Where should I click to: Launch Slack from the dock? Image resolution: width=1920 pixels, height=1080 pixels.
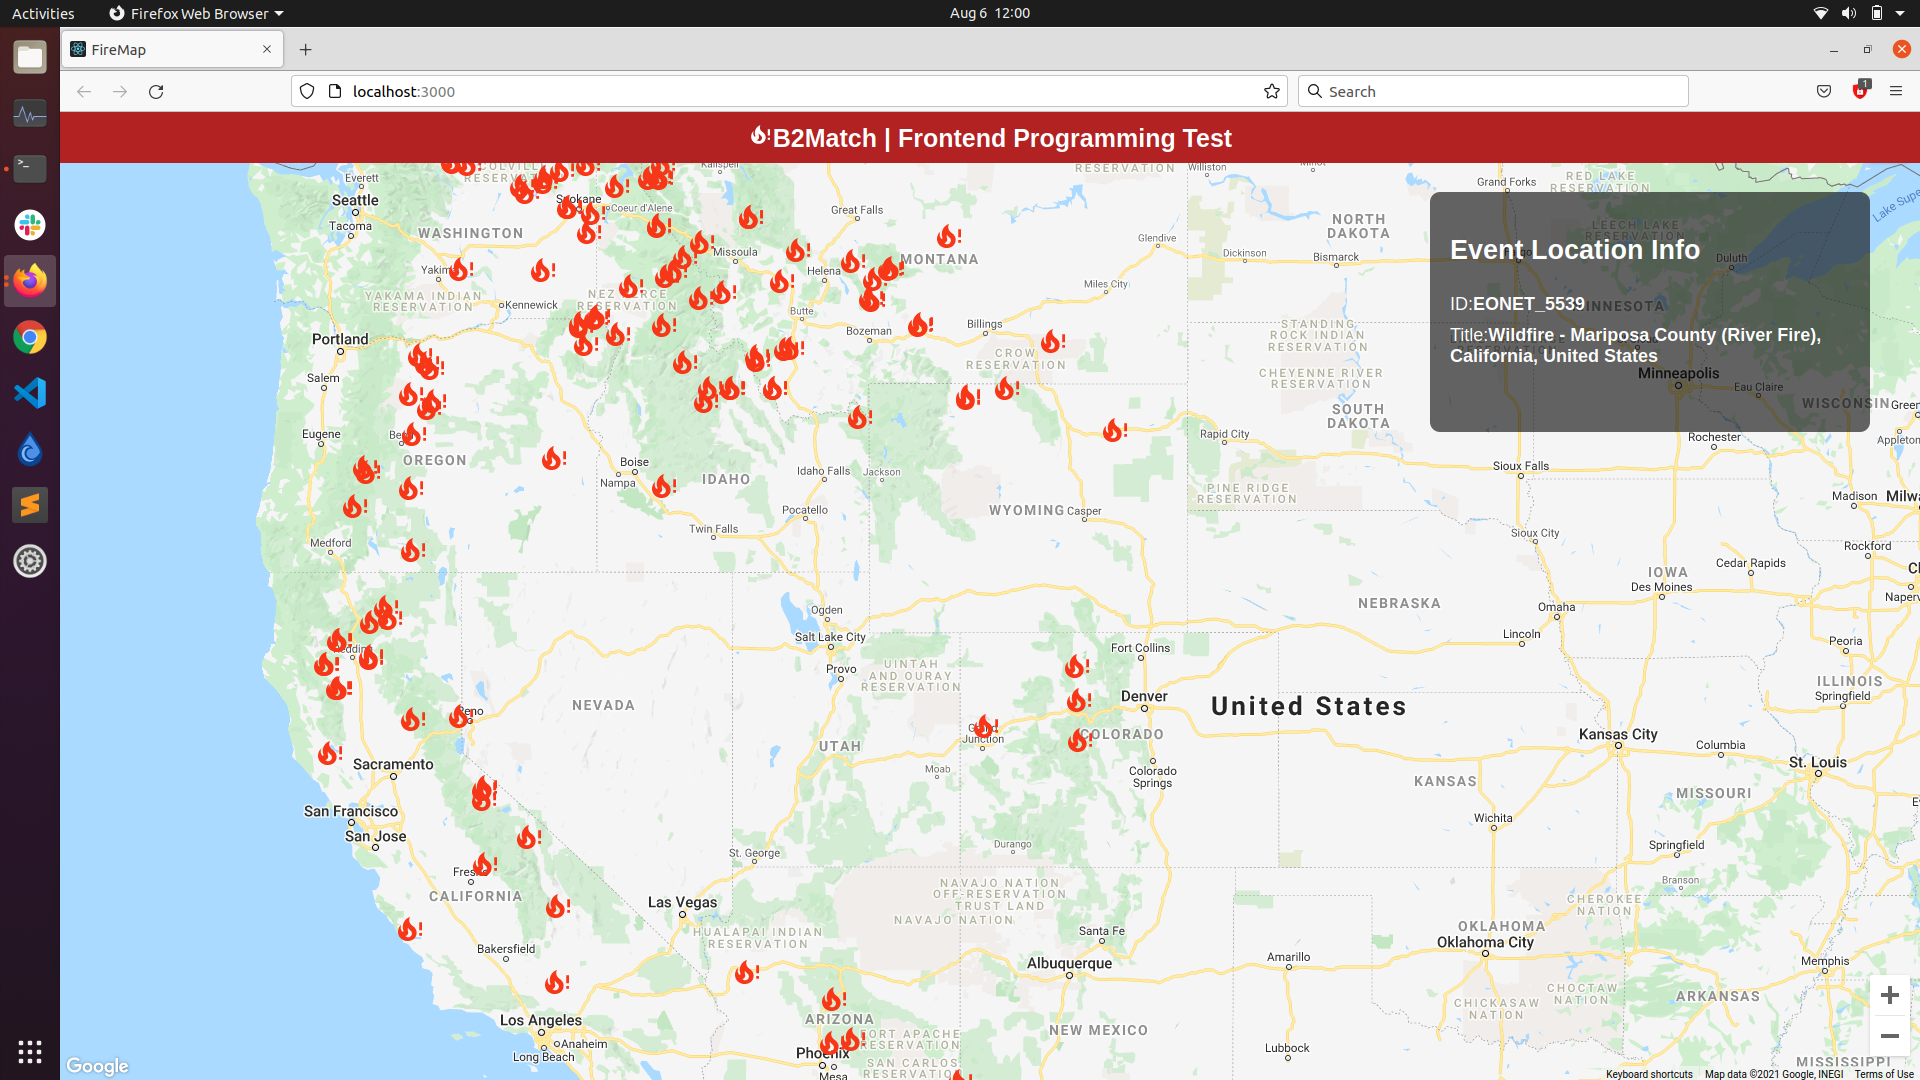click(x=30, y=225)
